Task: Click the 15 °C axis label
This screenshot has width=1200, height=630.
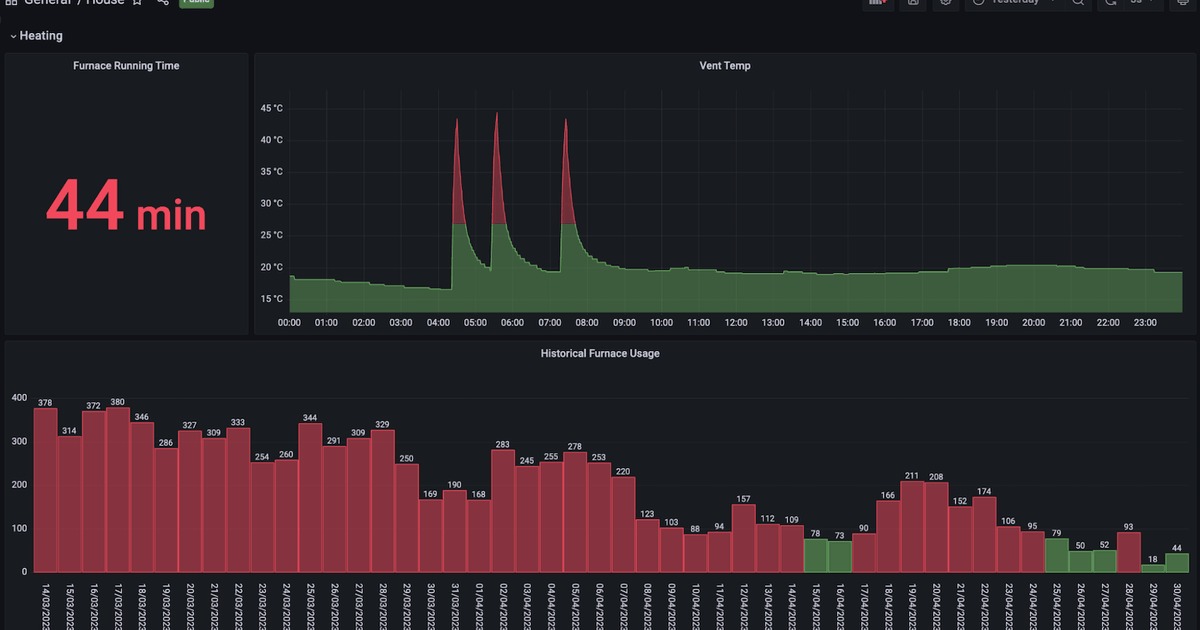Action: click(271, 299)
